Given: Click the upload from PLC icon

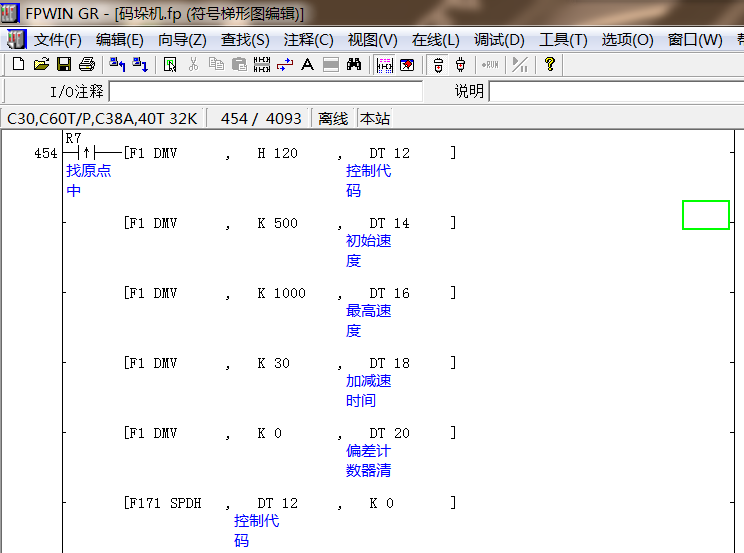Looking at the screenshot, I should pyautogui.click(x=117, y=65).
